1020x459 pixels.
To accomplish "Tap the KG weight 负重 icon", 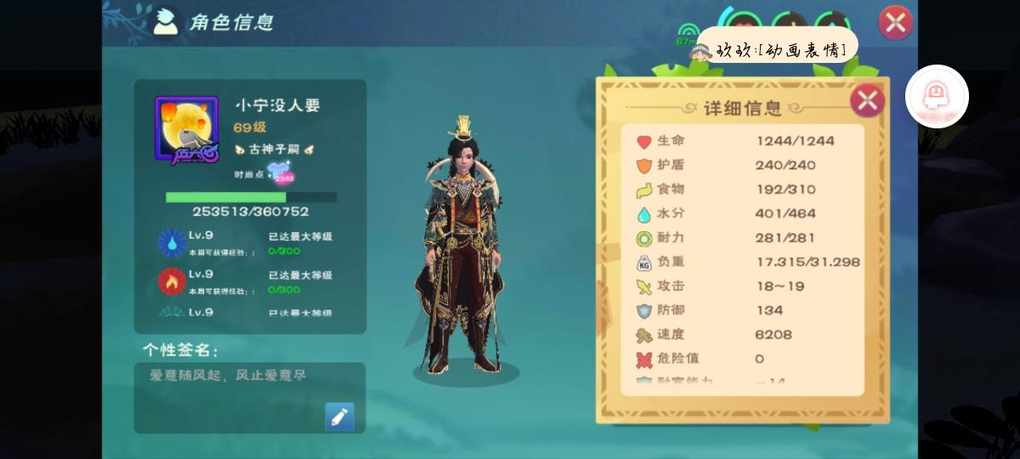I will (644, 263).
